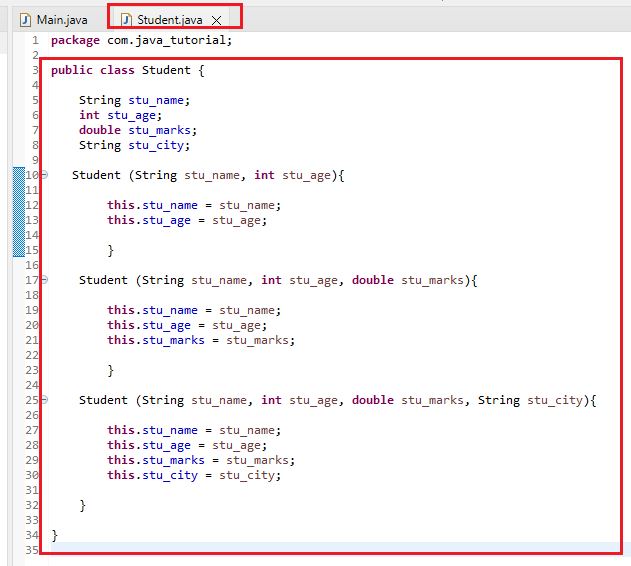Click the class closing brace on line 34
This screenshot has width=631, height=566.
(55, 535)
